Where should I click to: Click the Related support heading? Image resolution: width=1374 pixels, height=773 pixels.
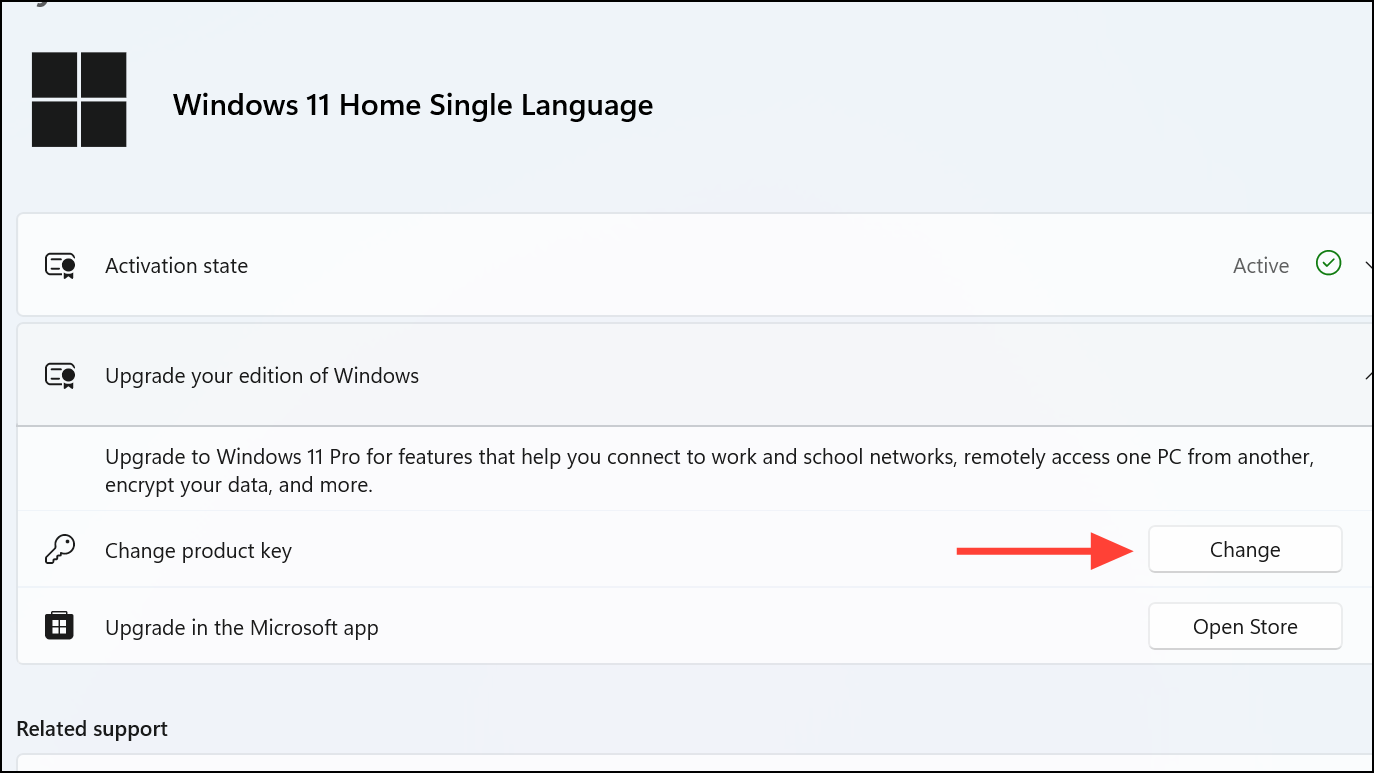point(92,729)
